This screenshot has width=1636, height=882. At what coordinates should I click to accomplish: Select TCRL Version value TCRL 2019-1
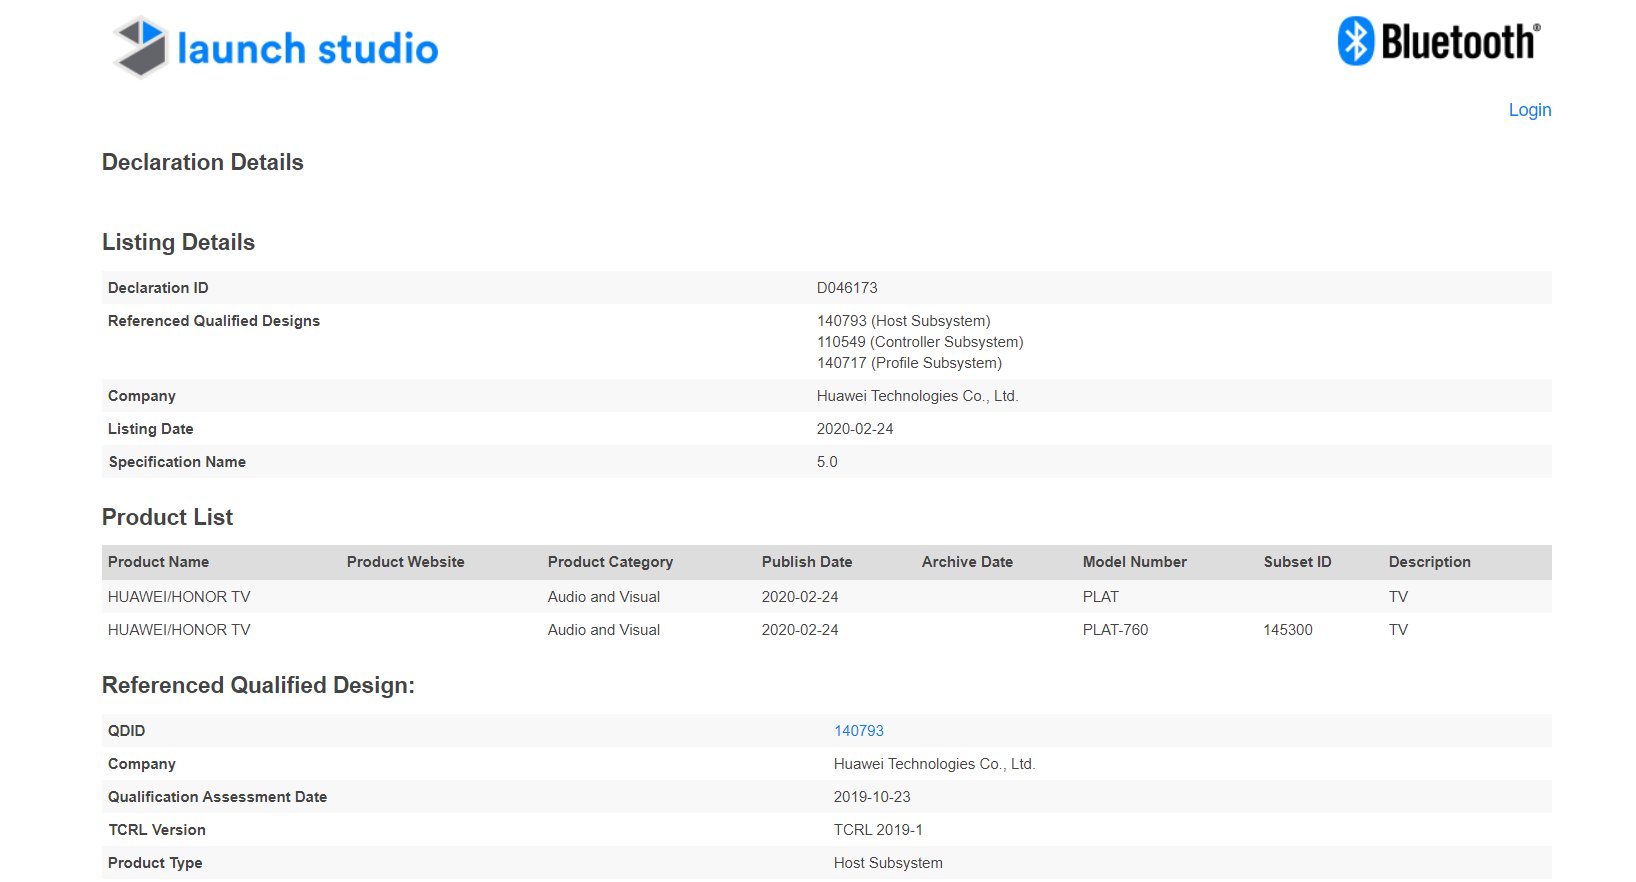point(878,830)
